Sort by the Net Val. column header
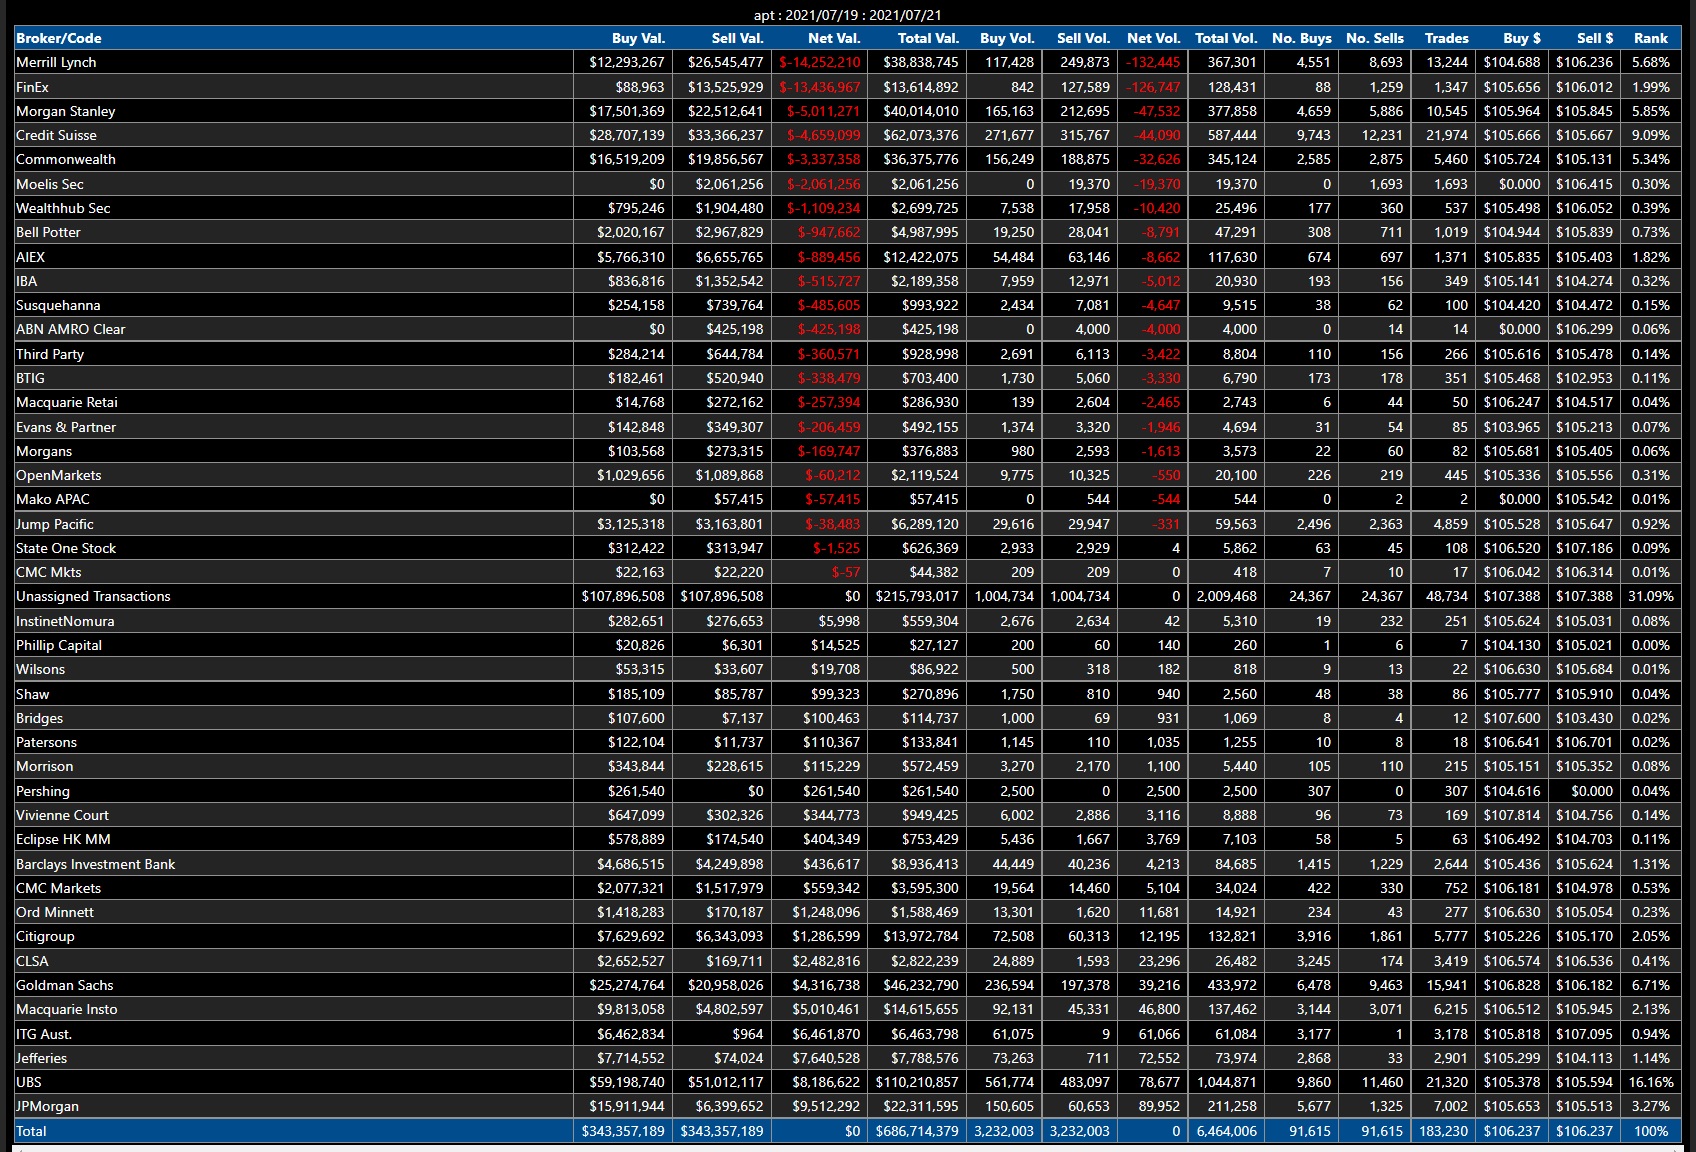Screen dimensions: 1696x1152 tap(834, 38)
